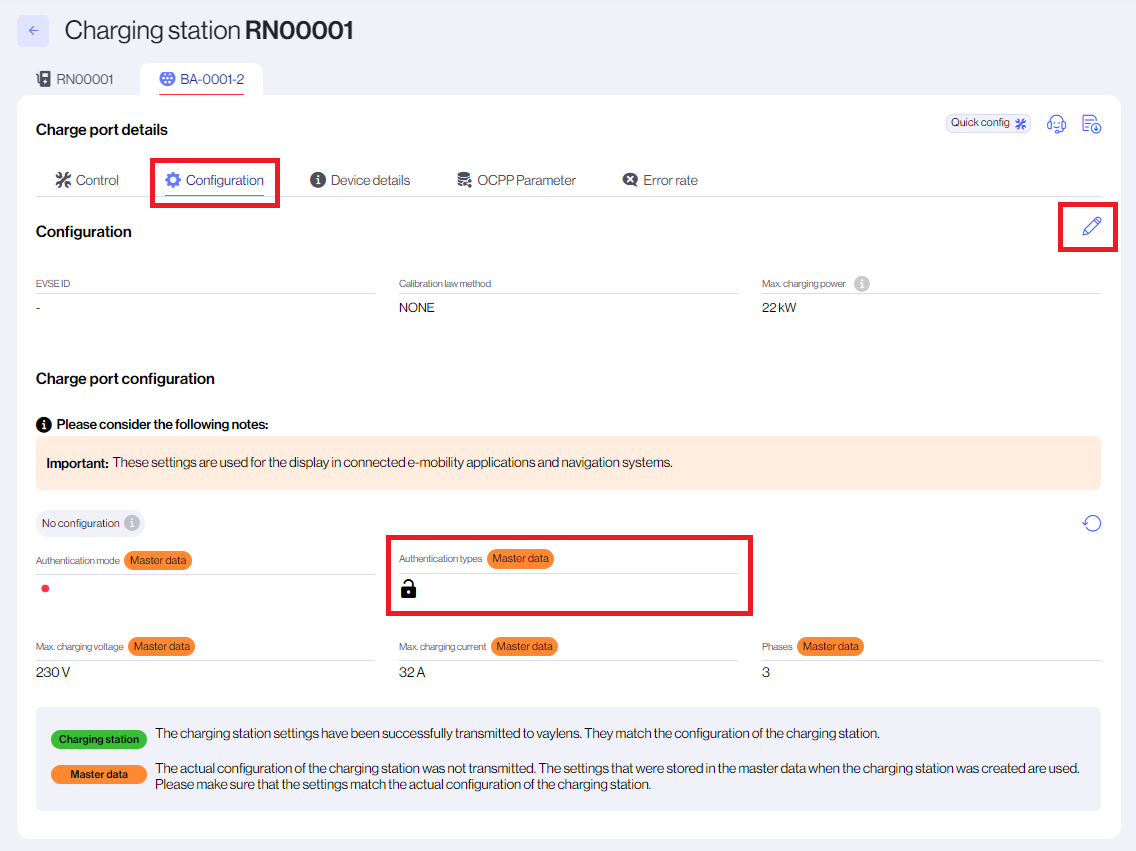Open the Error rate tab
This screenshot has width=1136, height=851.
(x=660, y=180)
